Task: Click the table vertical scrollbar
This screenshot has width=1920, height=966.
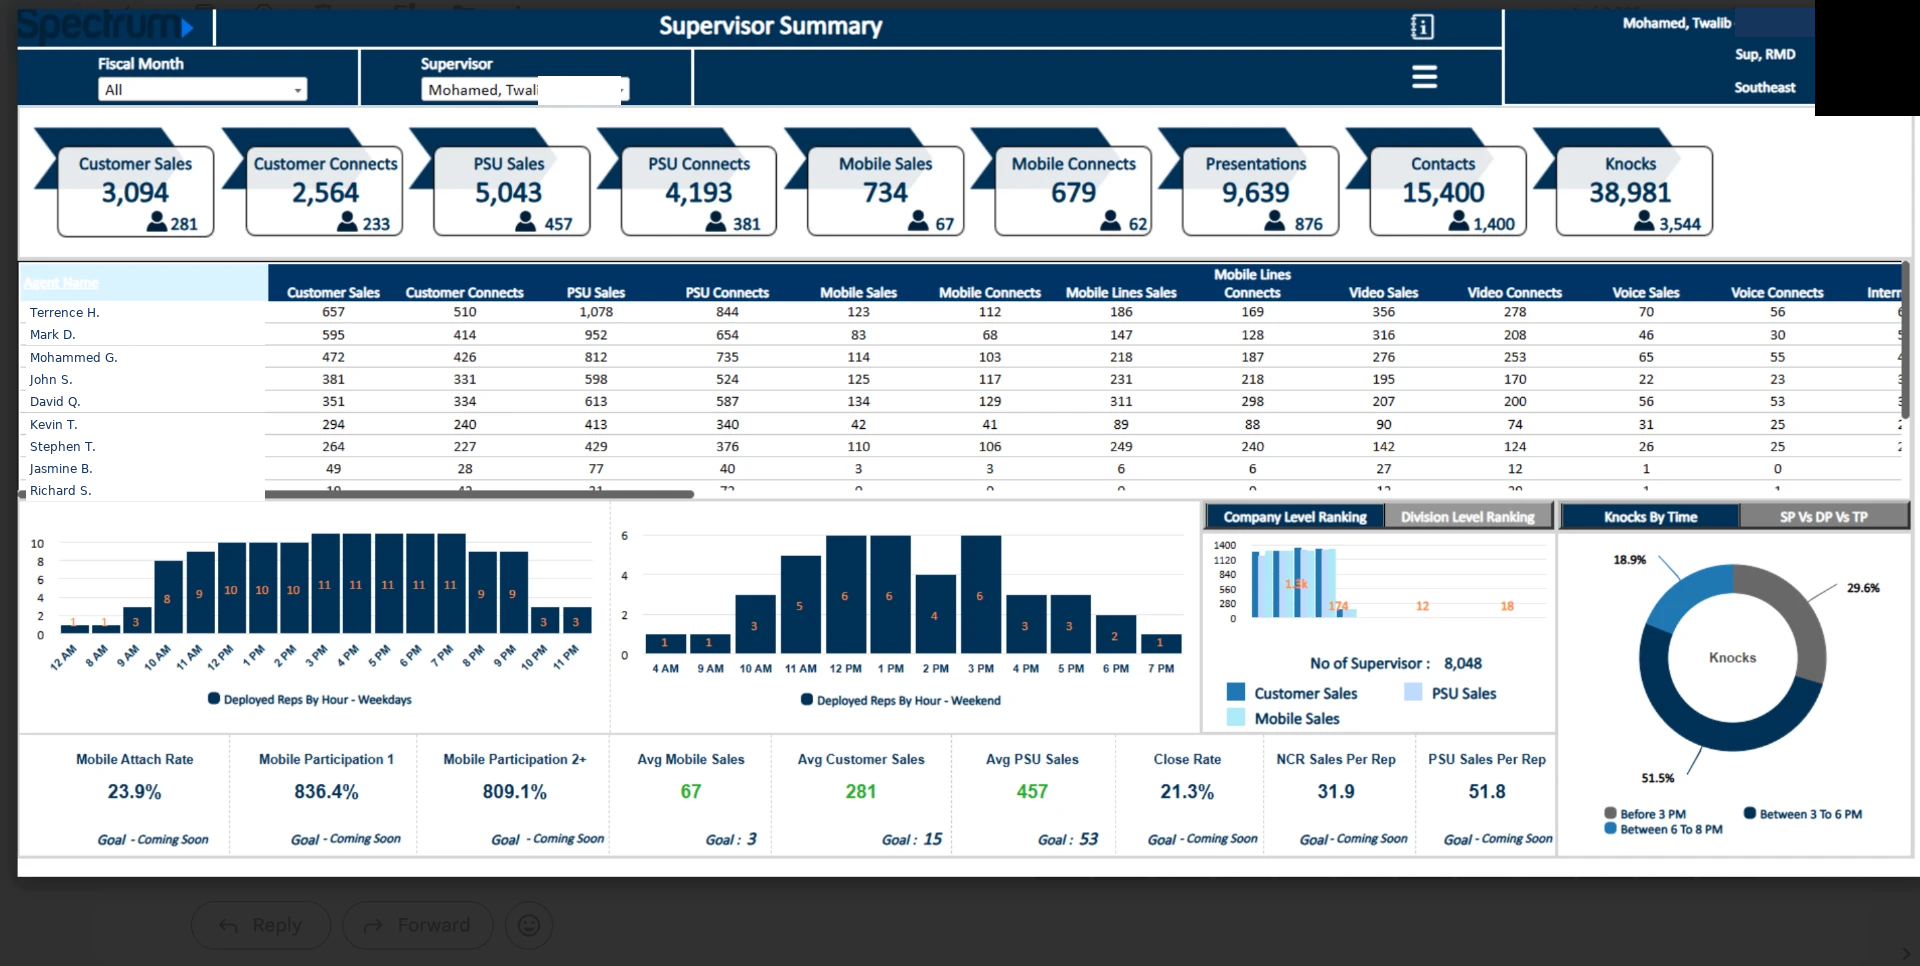Action: point(1905,340)
